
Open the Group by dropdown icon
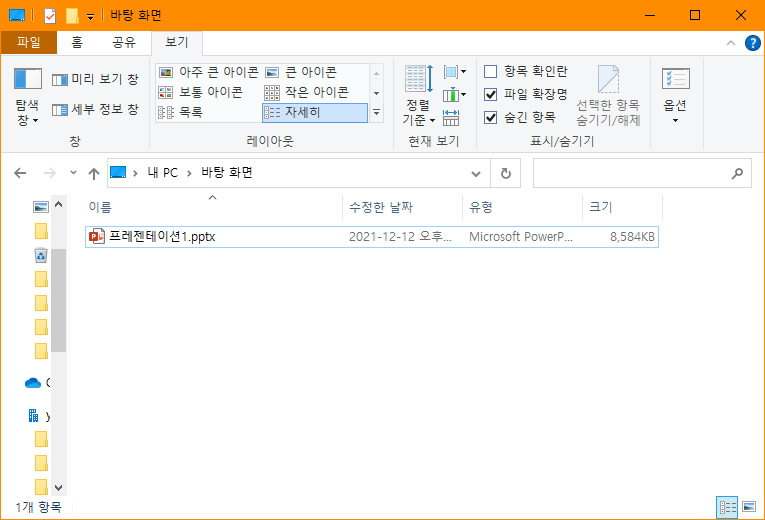455,72
